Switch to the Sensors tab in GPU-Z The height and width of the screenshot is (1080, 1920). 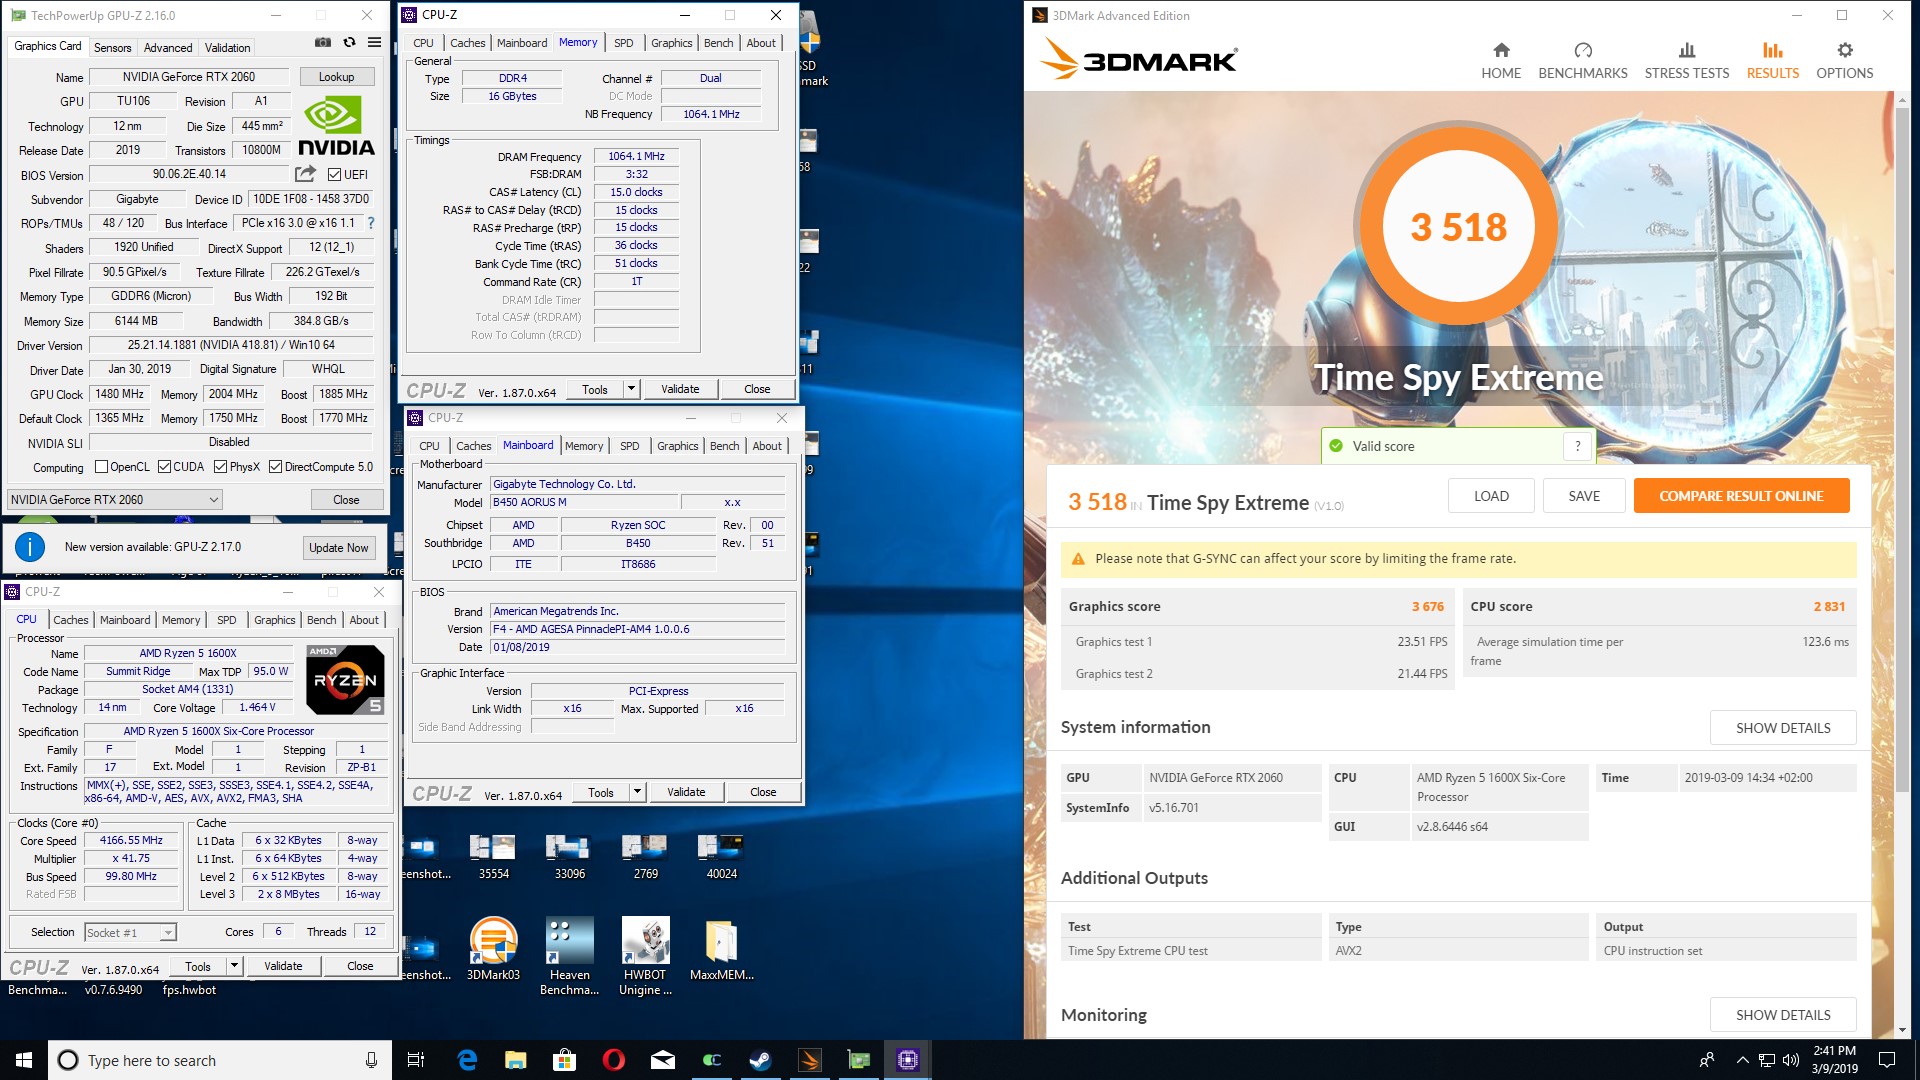(112, 47)
